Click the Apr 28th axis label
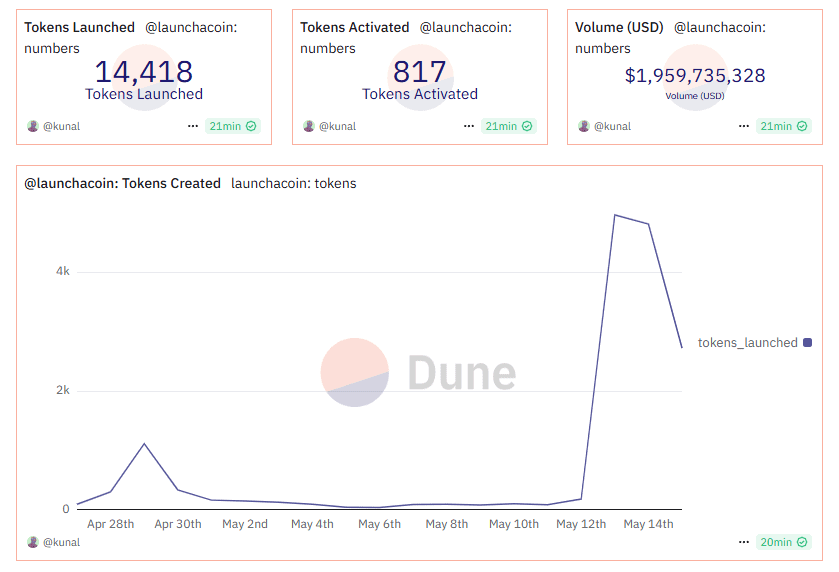 pyautogui.click(x=111, y=524)
